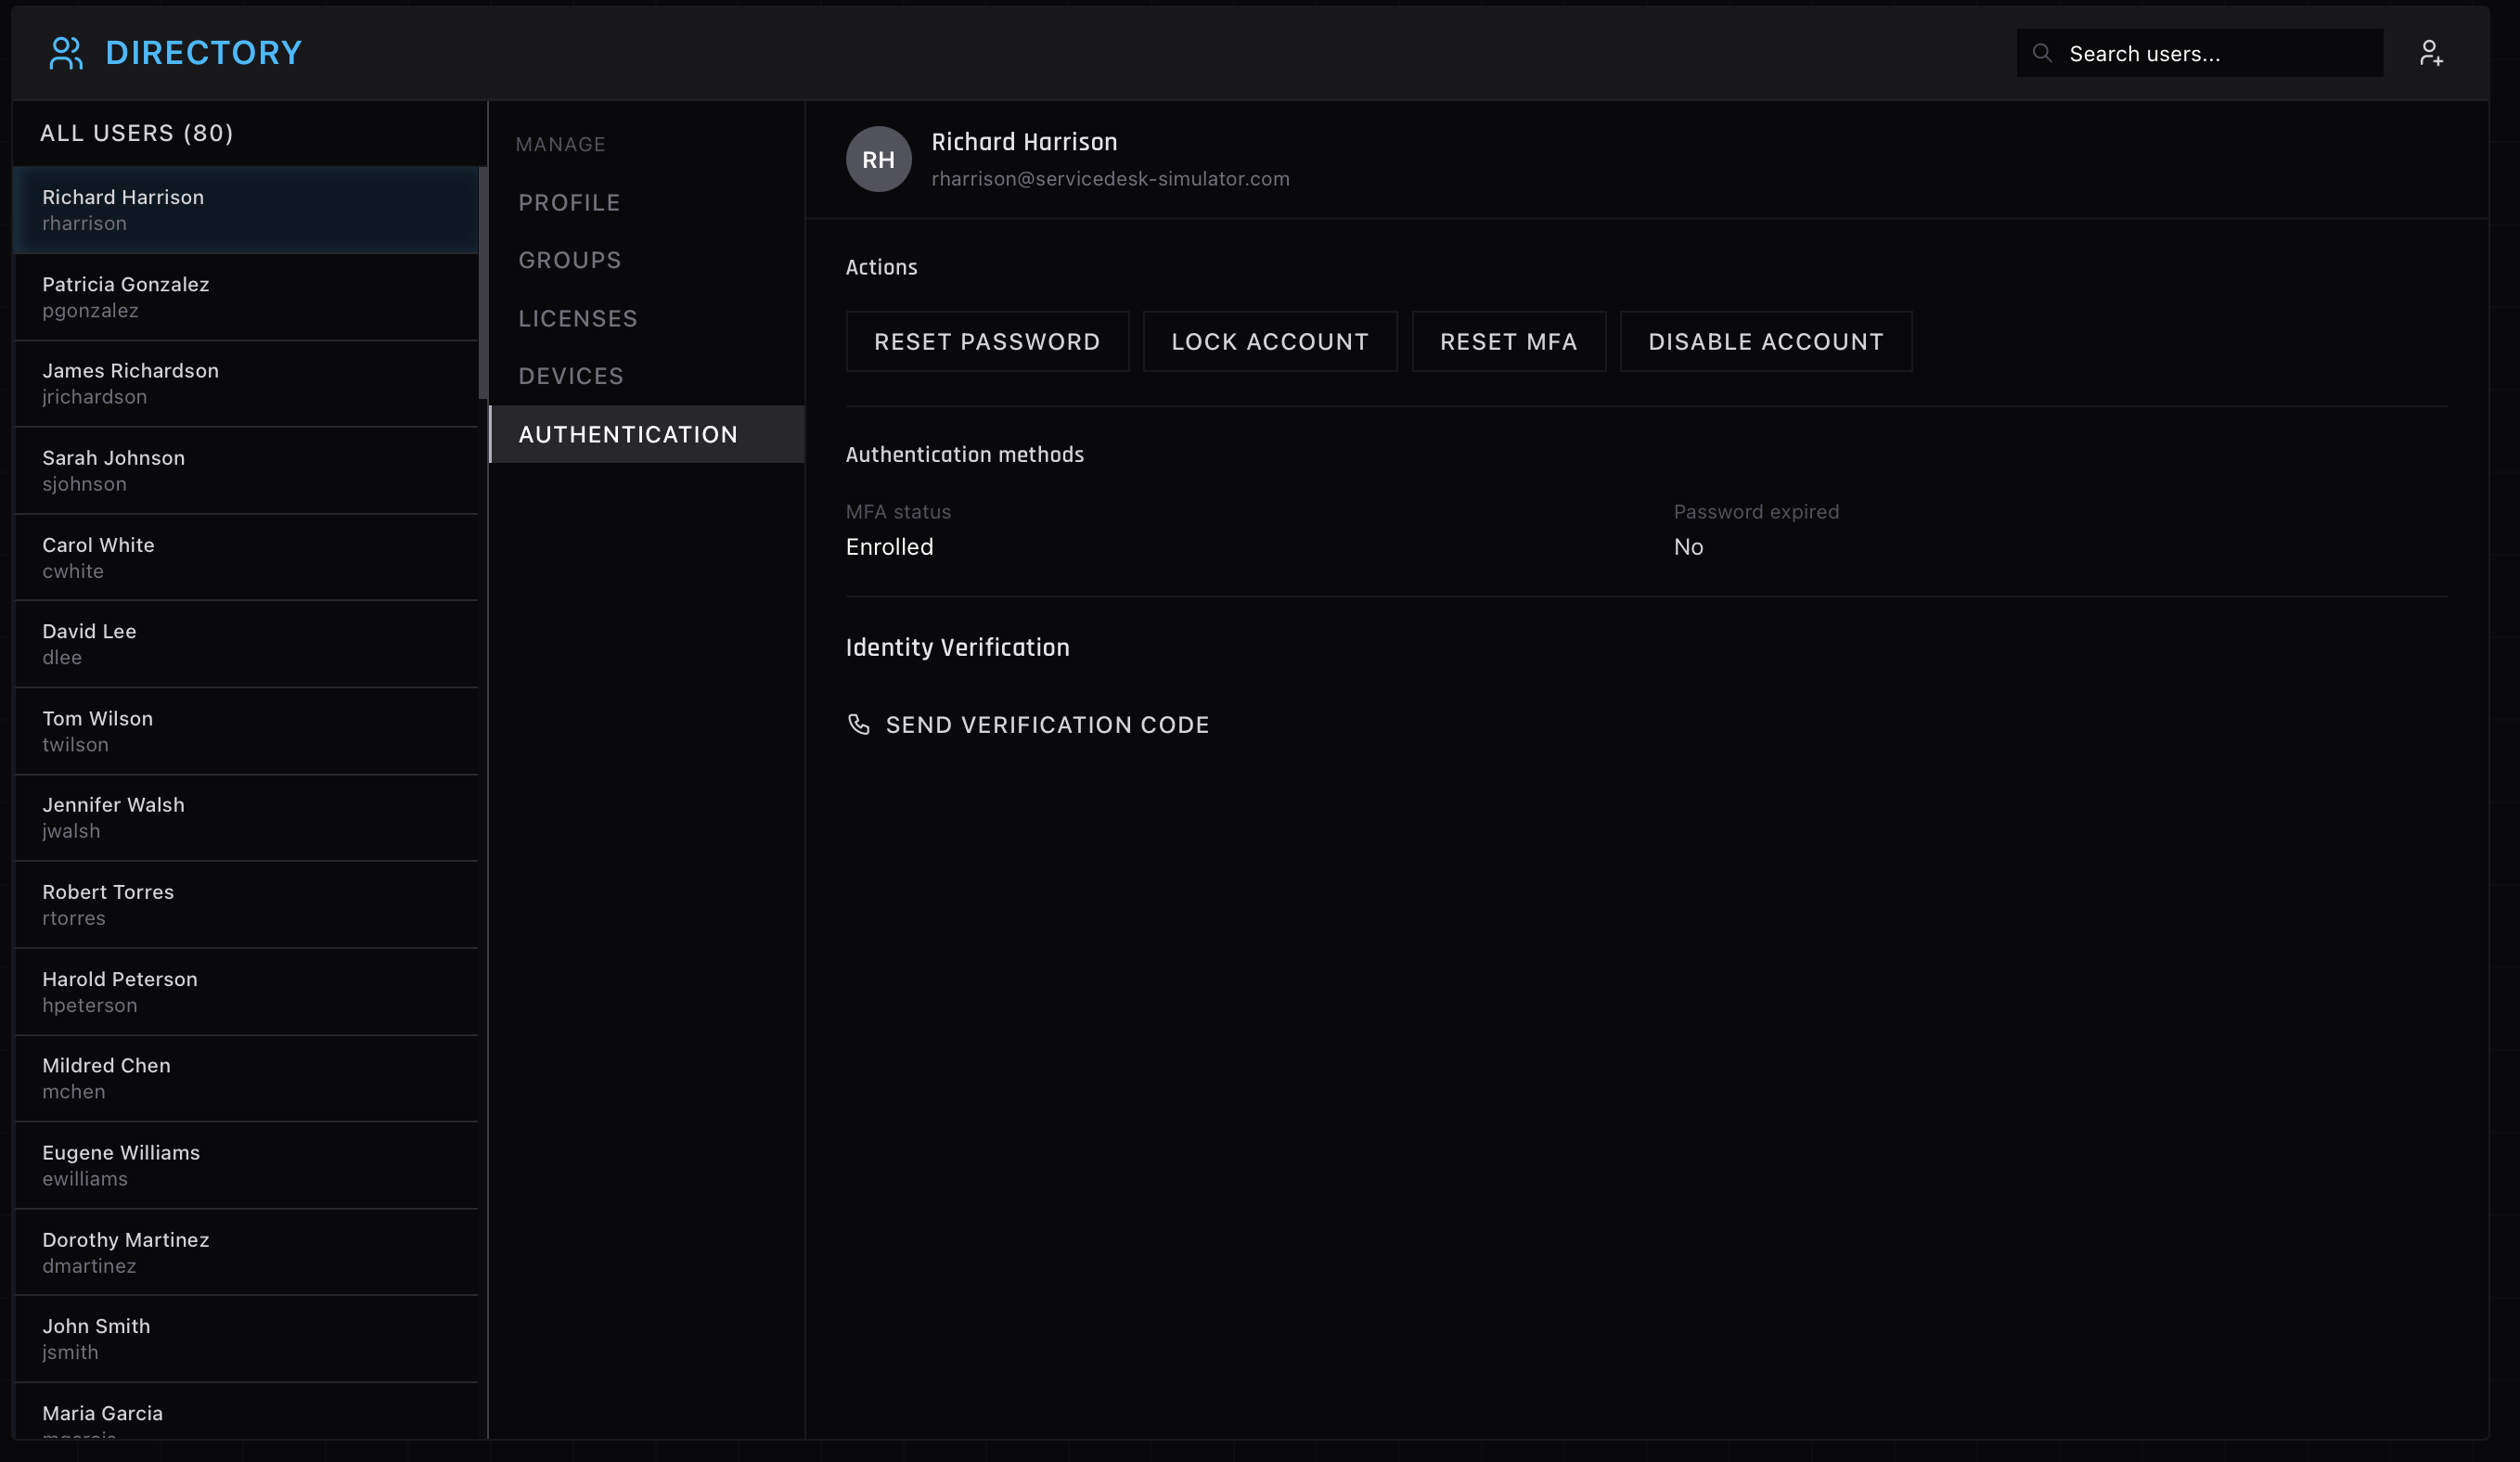Select Maria Garcia user row

[246, 1412]
